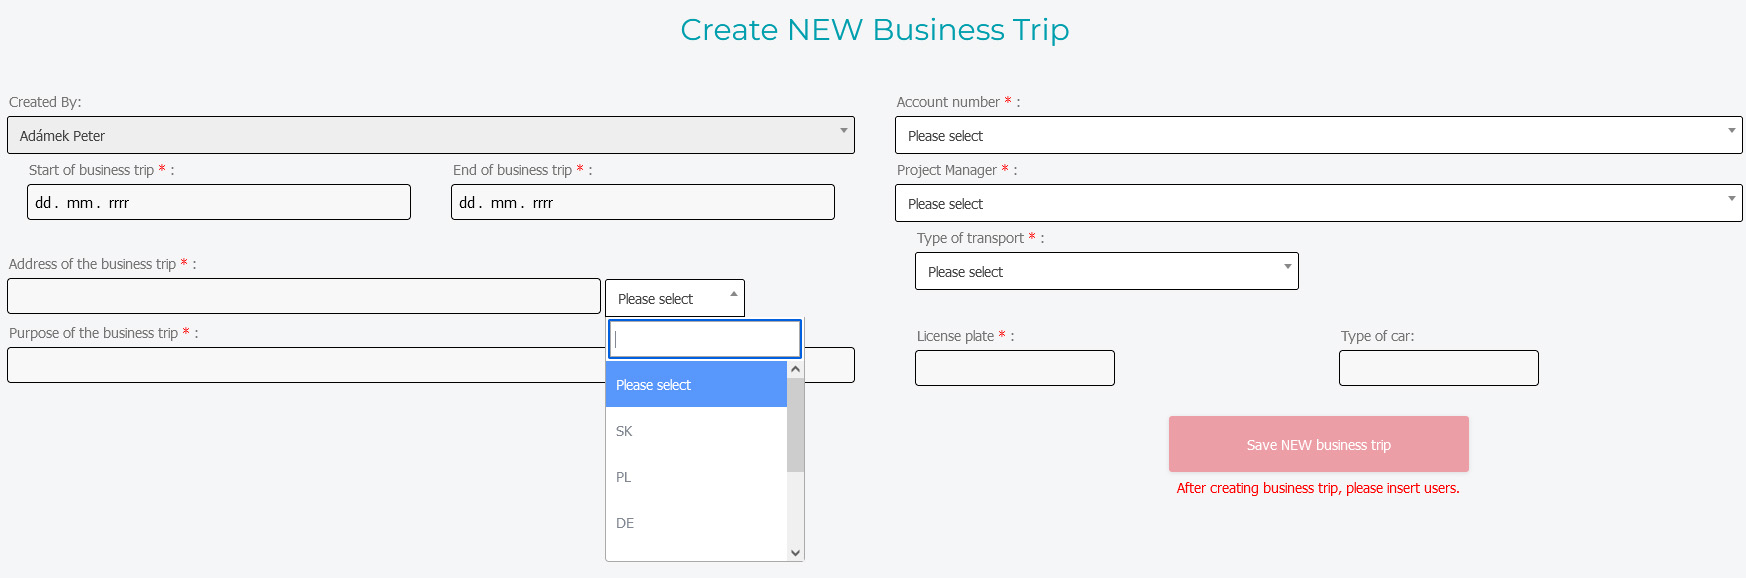Click the Type of car input field

tap(1438, 368)
